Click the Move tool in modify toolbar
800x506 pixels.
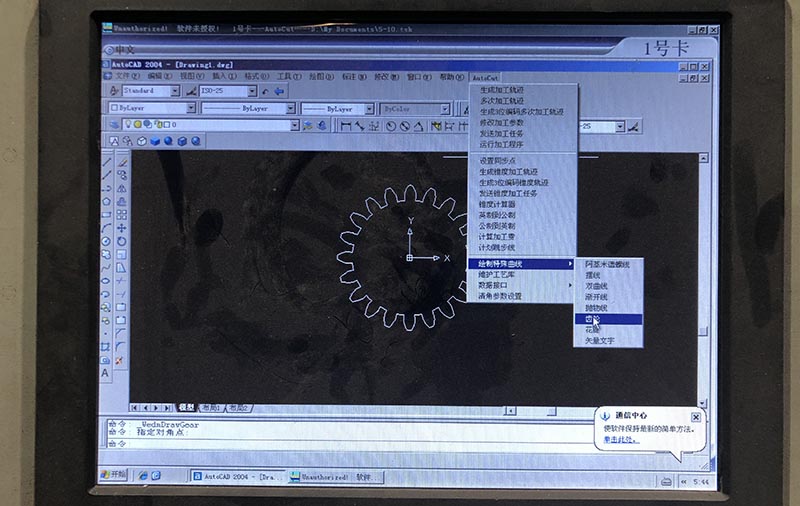tap(121, 228)
